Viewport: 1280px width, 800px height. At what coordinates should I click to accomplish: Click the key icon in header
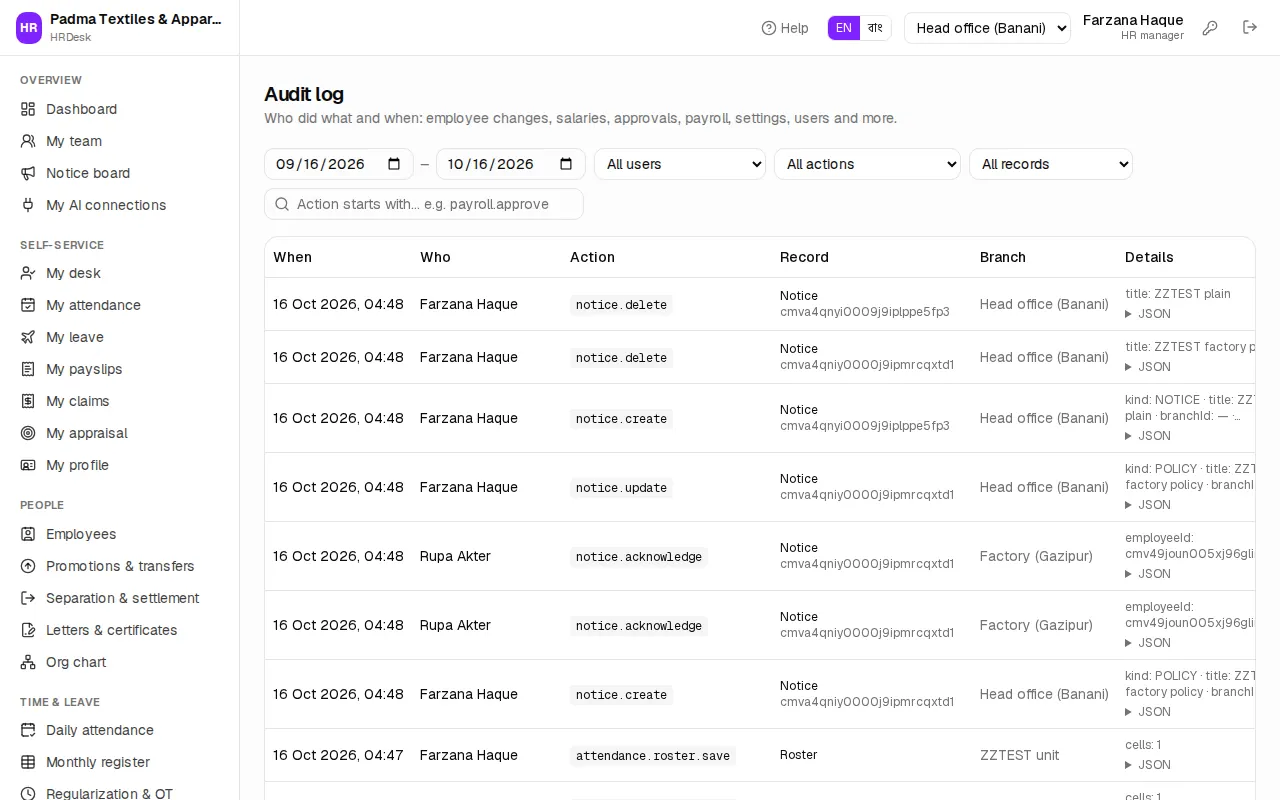[1210, 28]
